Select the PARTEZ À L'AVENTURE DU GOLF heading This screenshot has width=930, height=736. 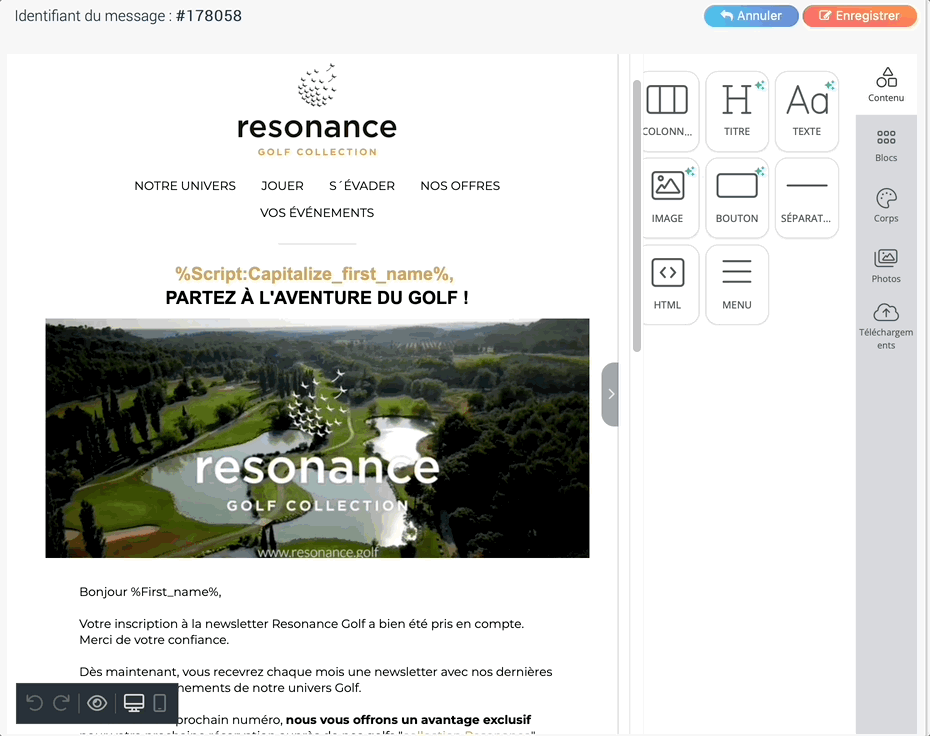tap(317, 298)
